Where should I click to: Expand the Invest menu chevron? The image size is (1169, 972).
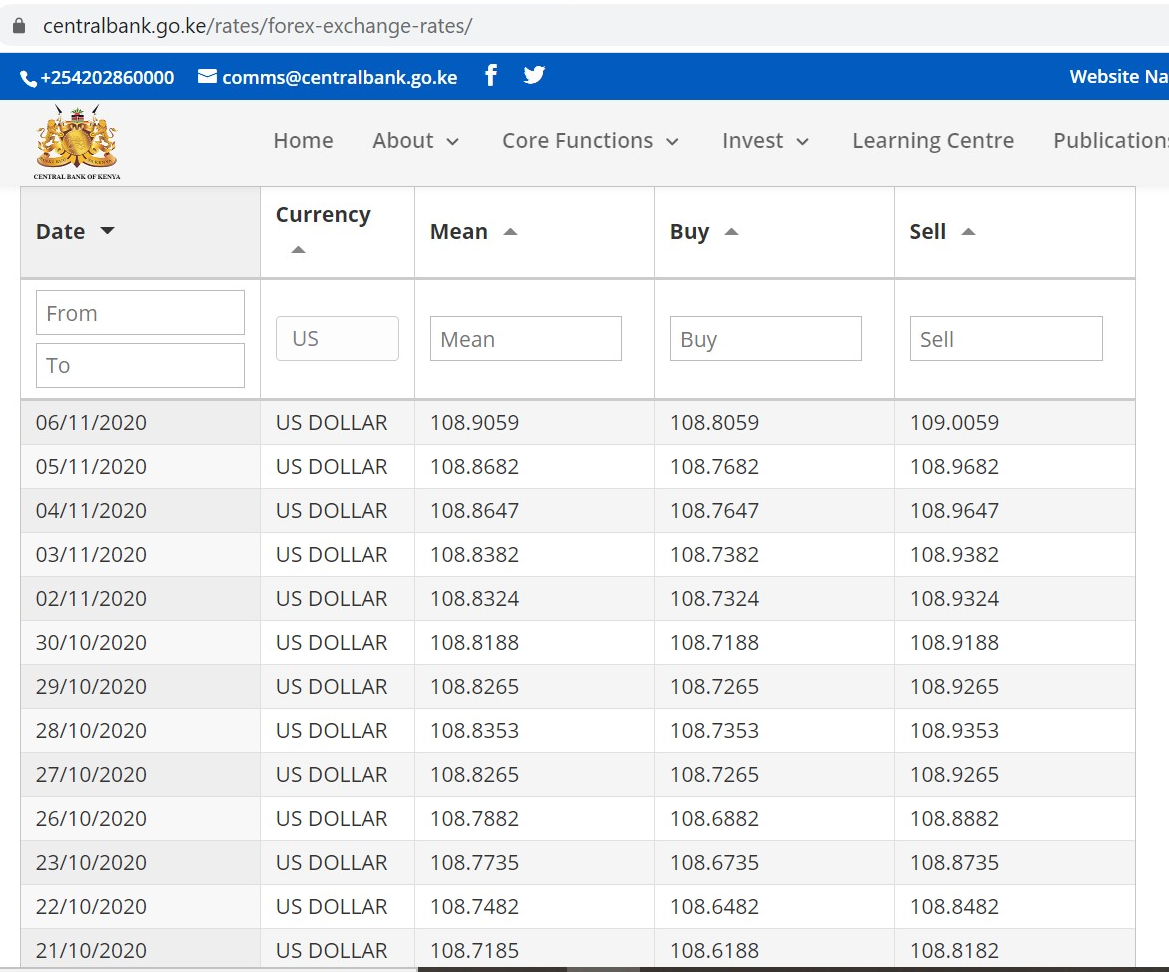point(803,142)
